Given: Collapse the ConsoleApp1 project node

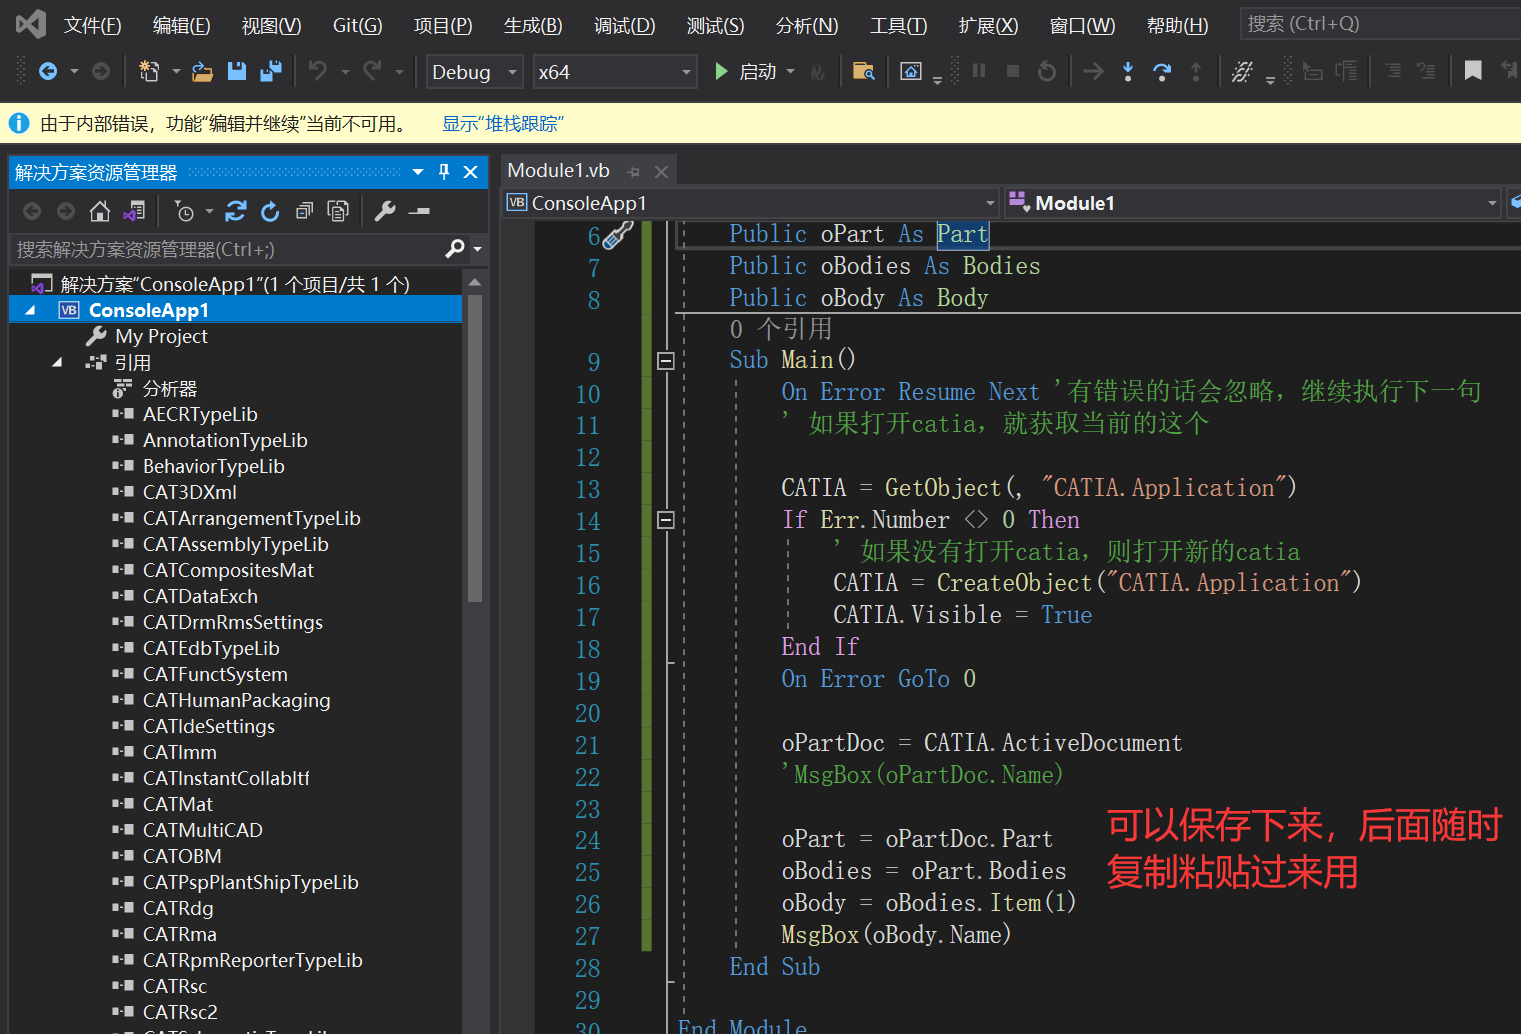Looking at the screenshot, I should pos(30,310).
